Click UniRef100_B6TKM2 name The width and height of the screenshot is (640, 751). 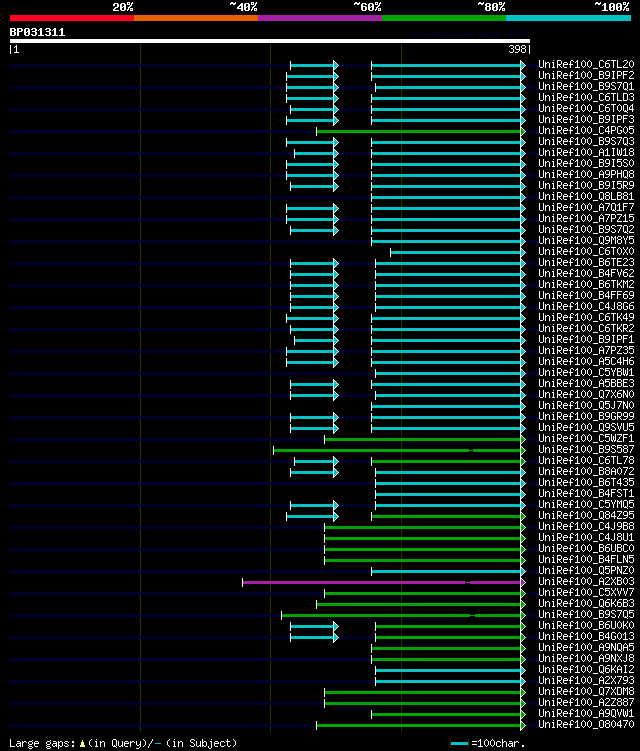[x=586, y=284]
